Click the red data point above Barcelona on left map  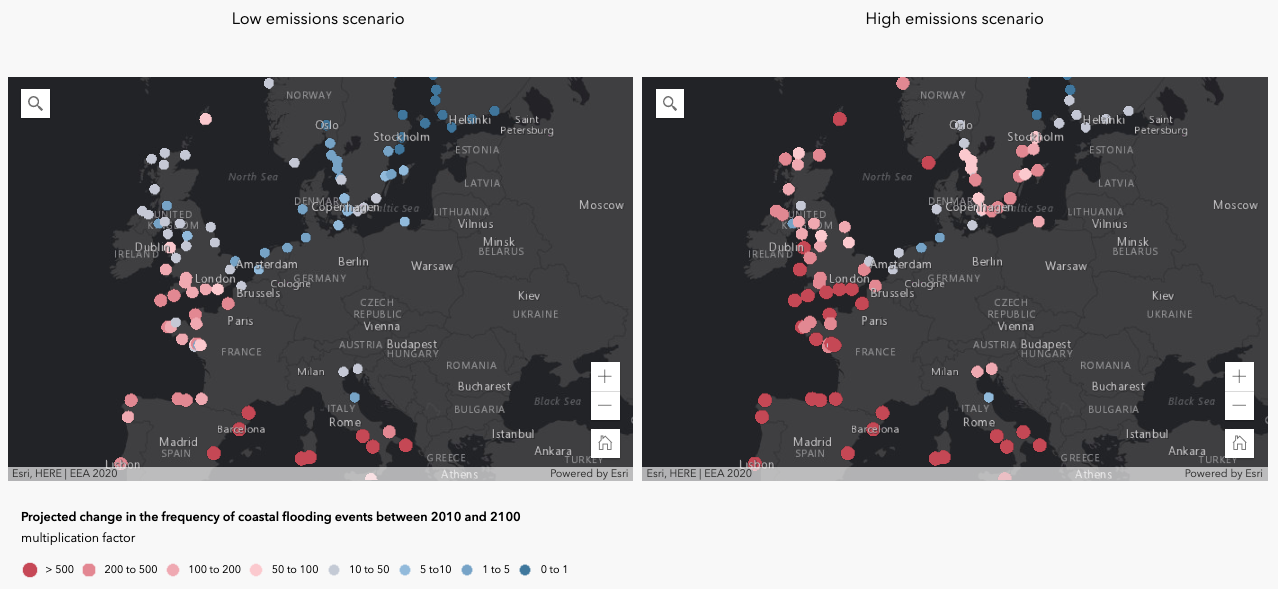pos(248,413)
